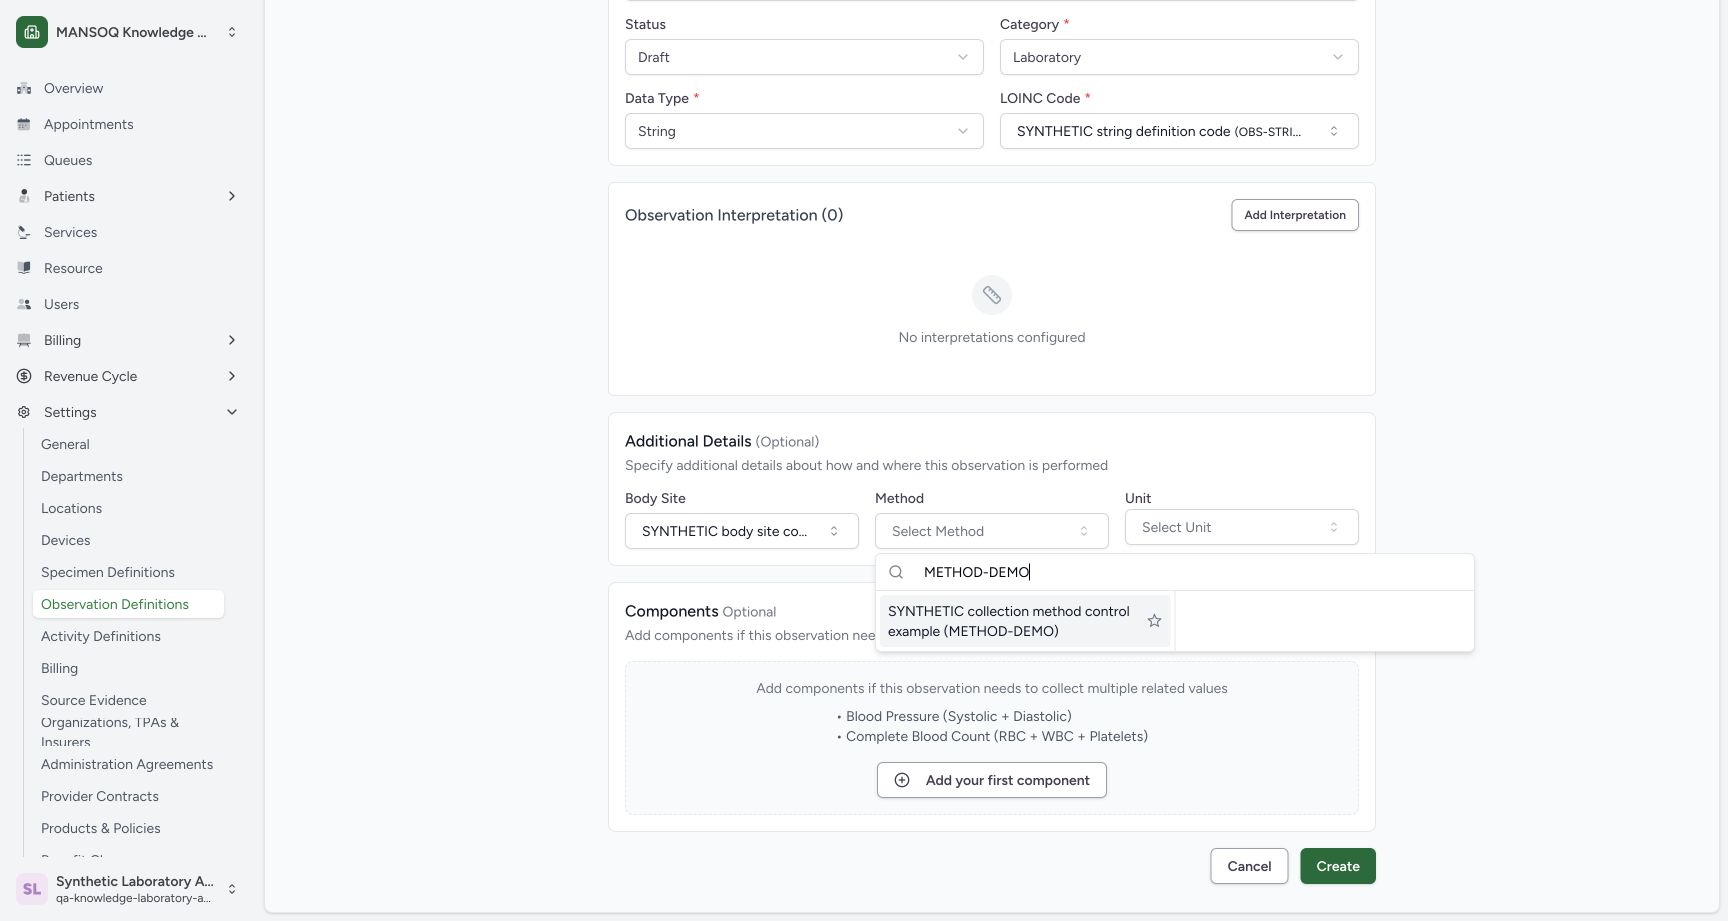Click the Patients person icon
1728x921 pixels.
click(x=24, y=196)
